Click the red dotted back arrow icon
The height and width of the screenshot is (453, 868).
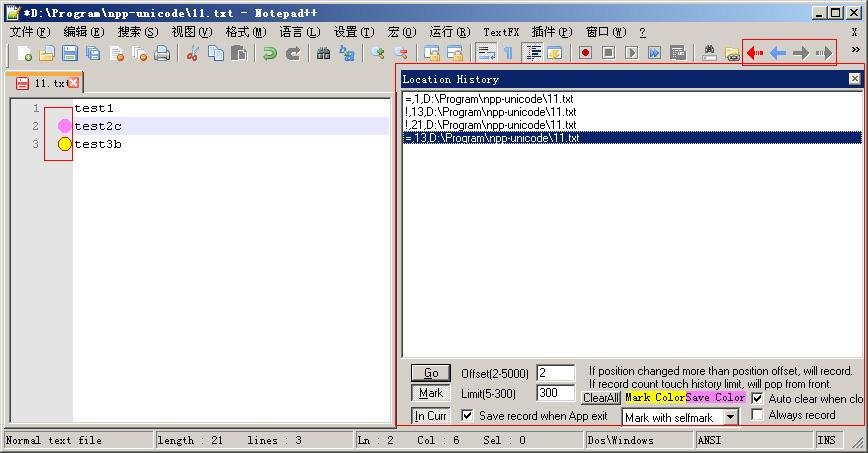755,53
